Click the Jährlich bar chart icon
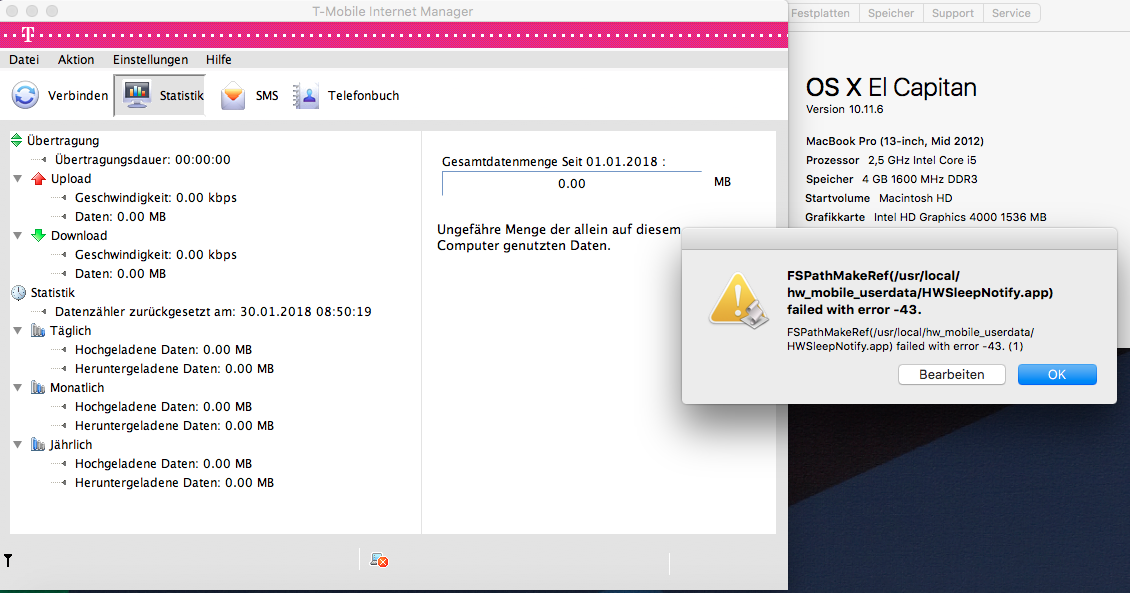 coord(37,444)
